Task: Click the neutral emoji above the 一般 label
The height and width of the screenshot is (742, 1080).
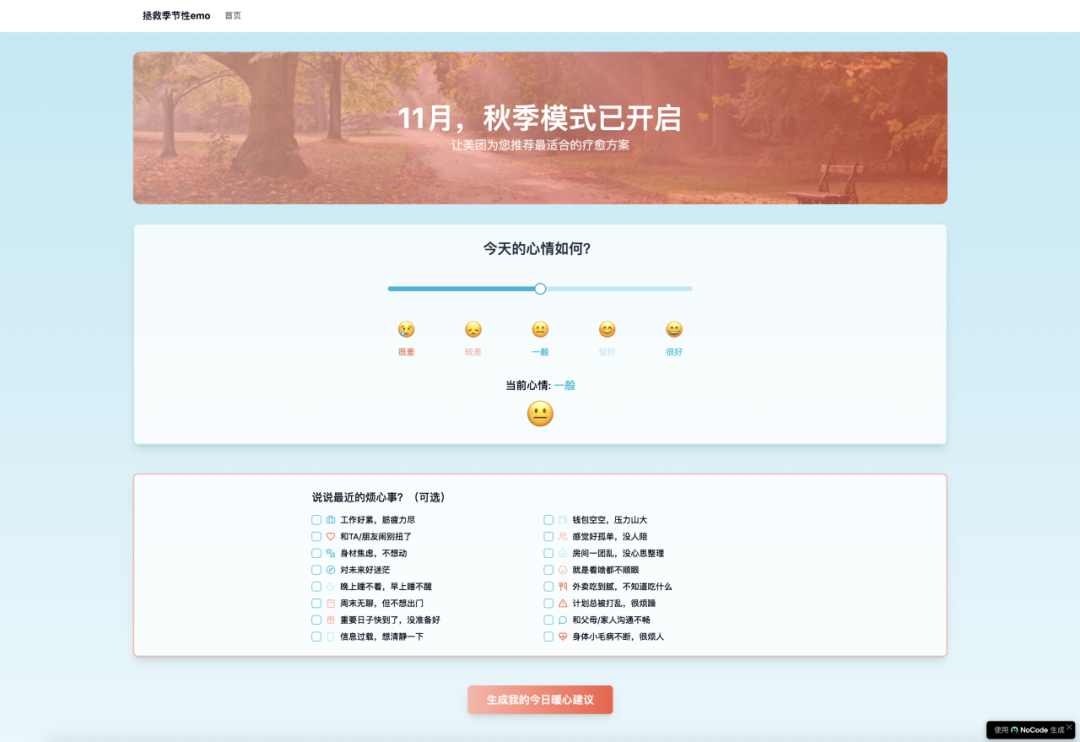Action: [x=540, y=329]
